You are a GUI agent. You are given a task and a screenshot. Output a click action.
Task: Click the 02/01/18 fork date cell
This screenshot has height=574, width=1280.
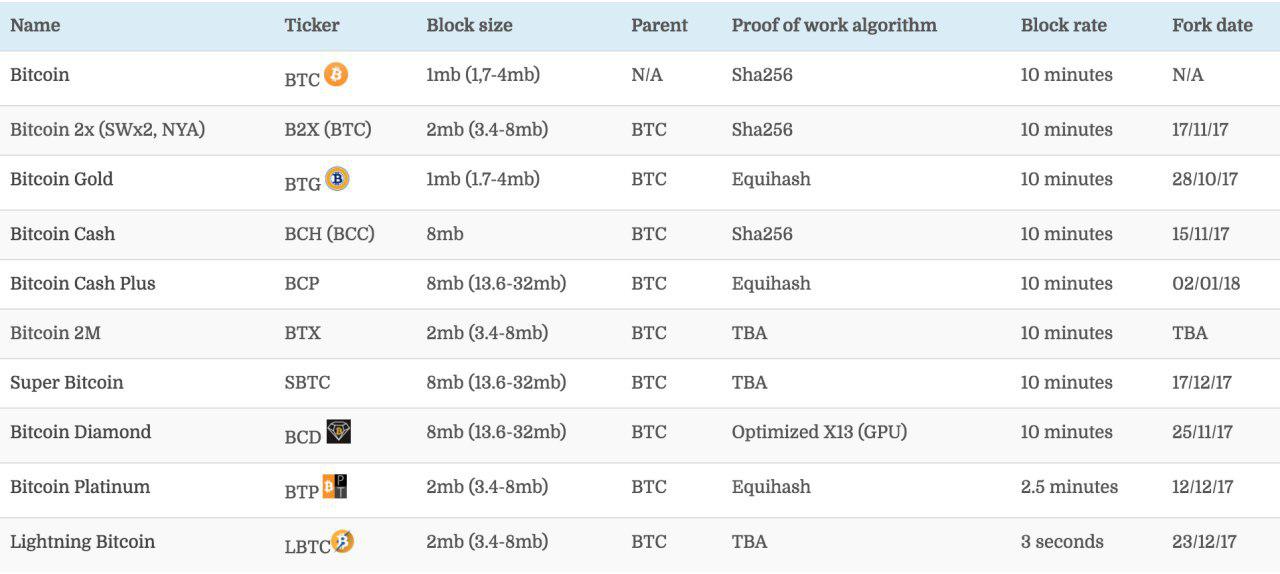pos(1206,284)
